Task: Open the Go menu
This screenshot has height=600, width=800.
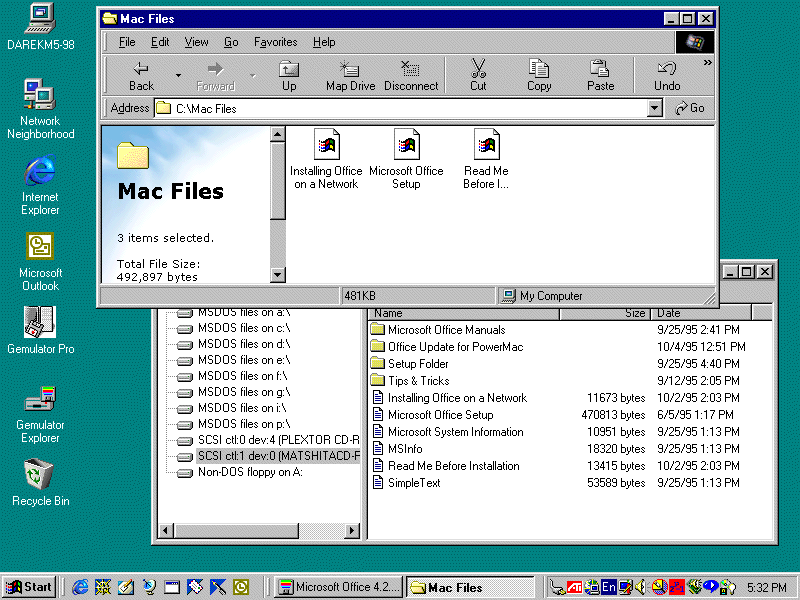Action: (x=231, y=42)
